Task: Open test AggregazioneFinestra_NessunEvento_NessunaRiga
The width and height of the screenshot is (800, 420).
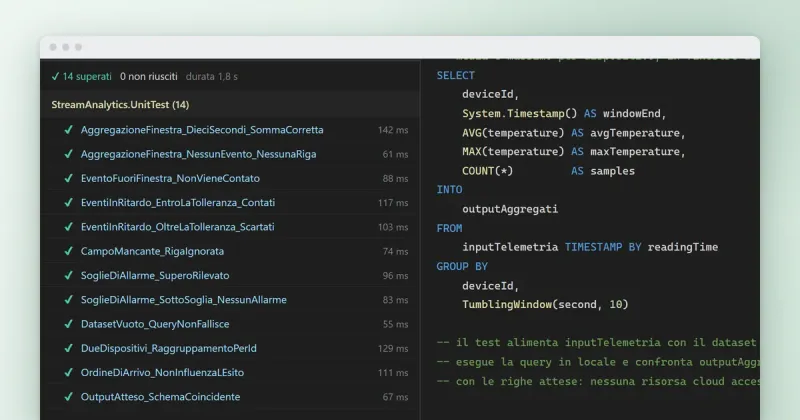Action: [x=198, y=154]
